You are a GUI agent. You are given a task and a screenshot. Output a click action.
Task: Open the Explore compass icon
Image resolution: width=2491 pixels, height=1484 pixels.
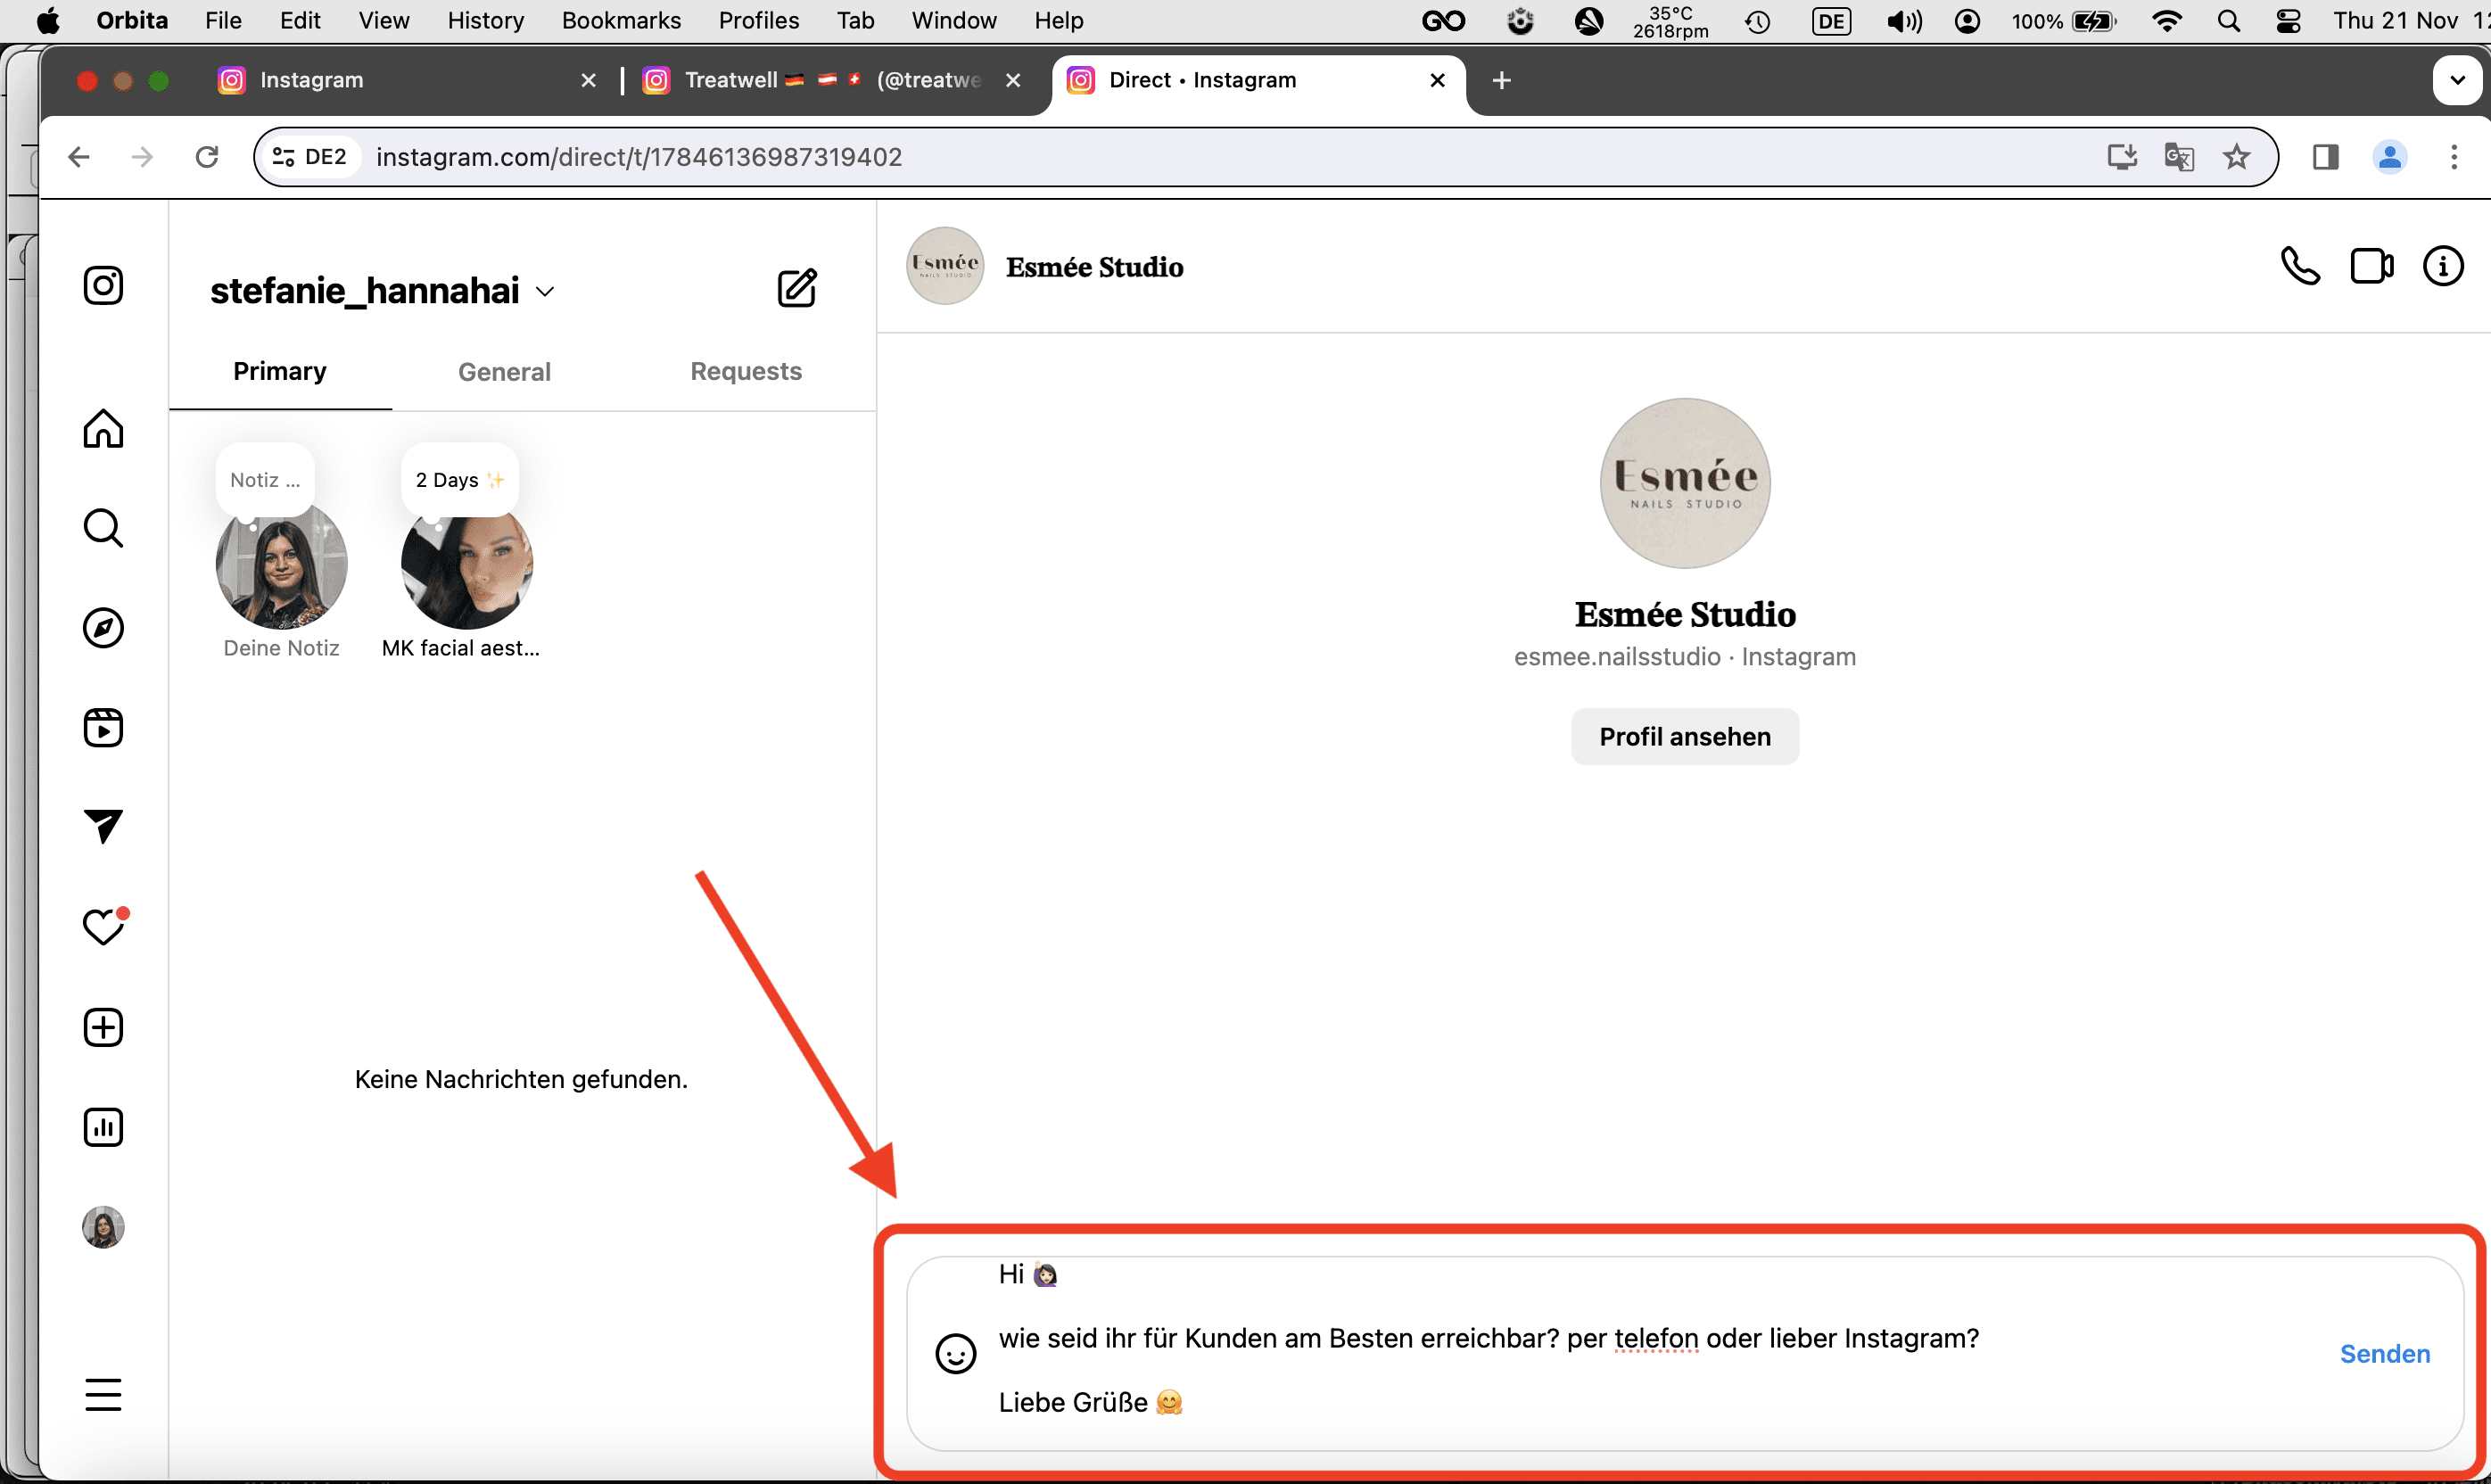103,628
